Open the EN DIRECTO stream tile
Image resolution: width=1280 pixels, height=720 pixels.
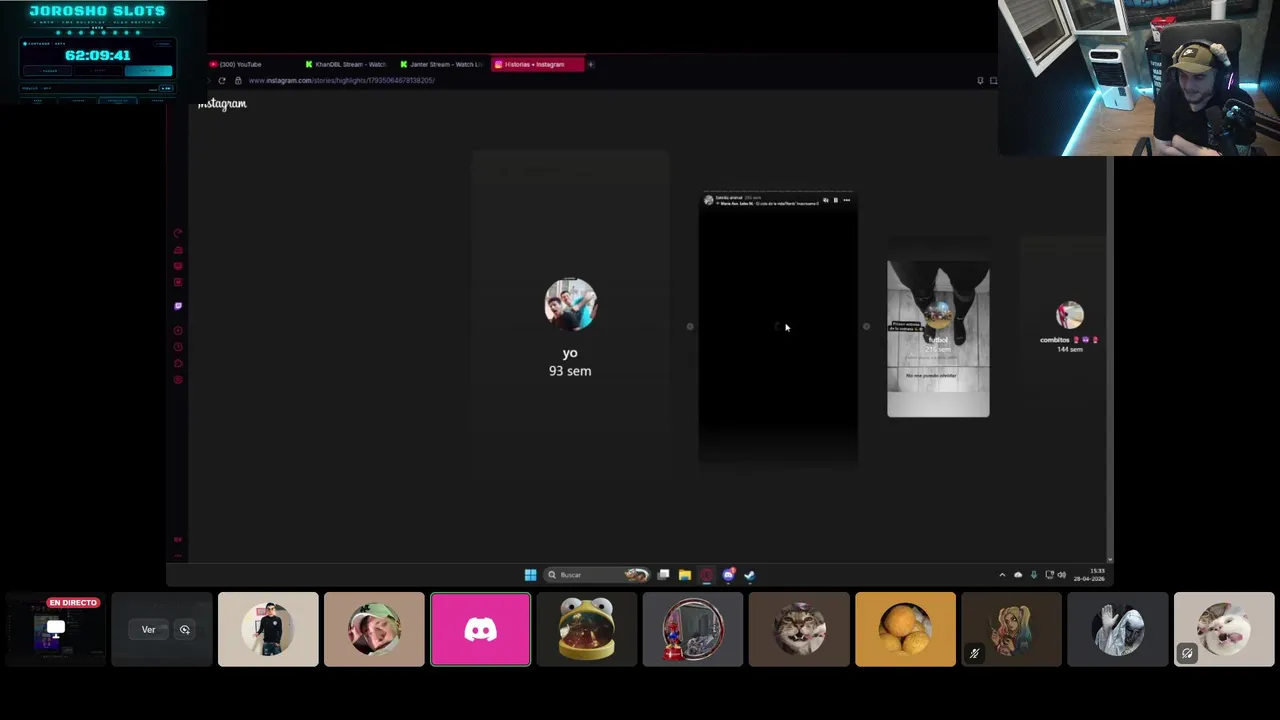pos(55,629)
